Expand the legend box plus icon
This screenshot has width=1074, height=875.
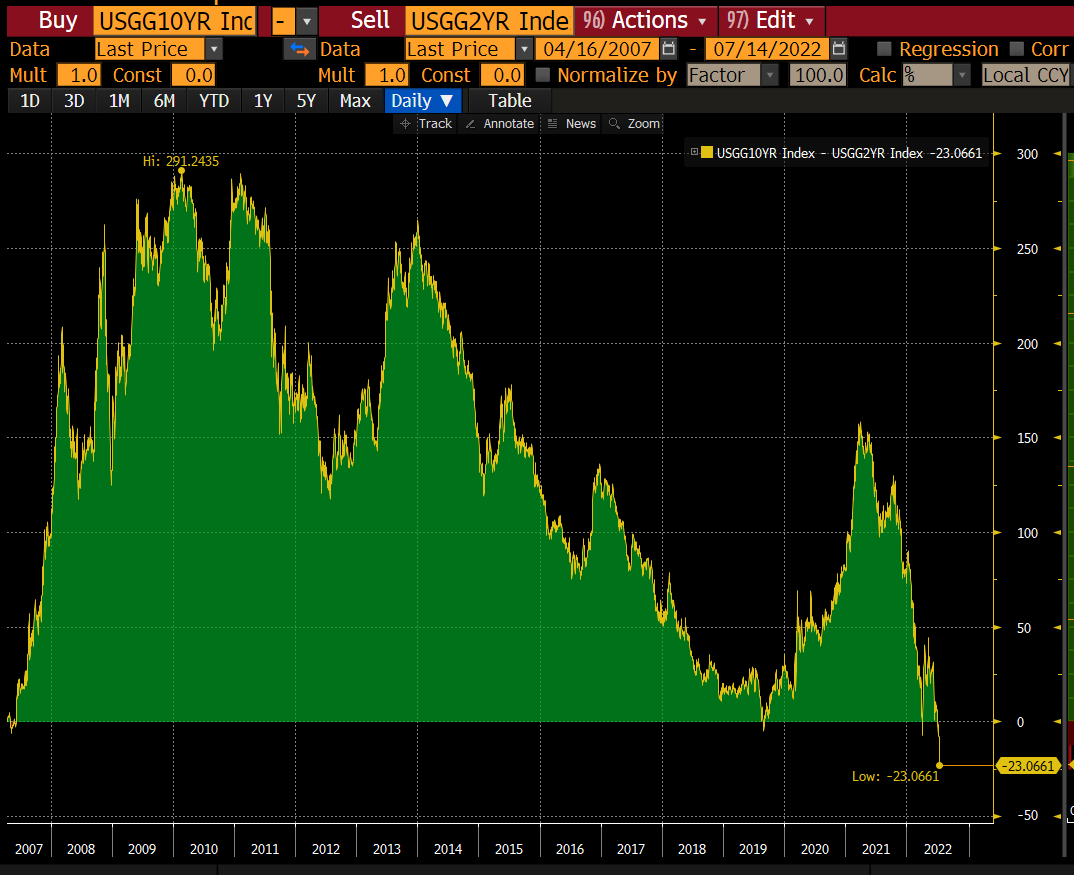(x=694, y=153)
